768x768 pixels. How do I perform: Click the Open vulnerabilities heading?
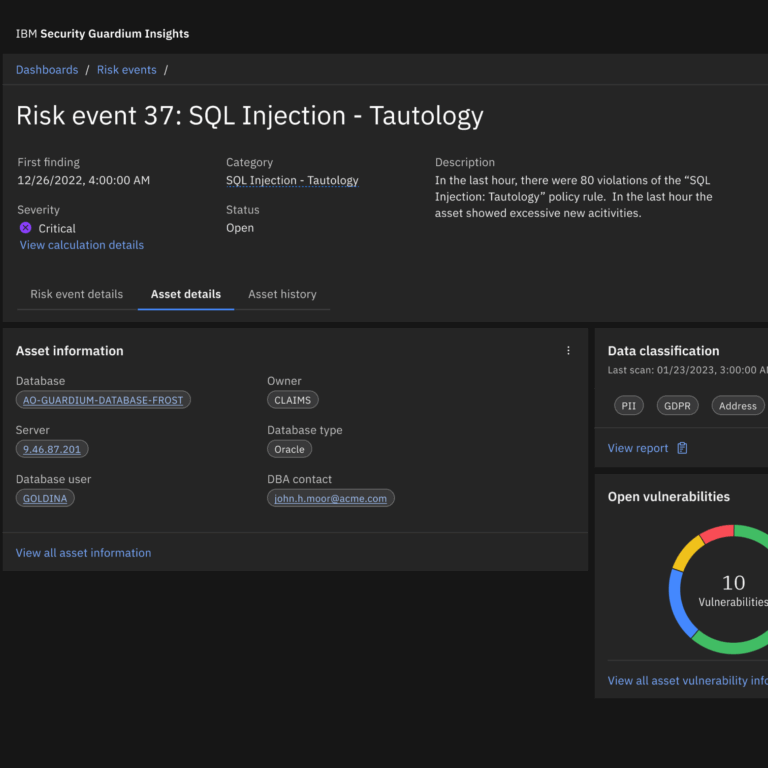click(669, 496)
